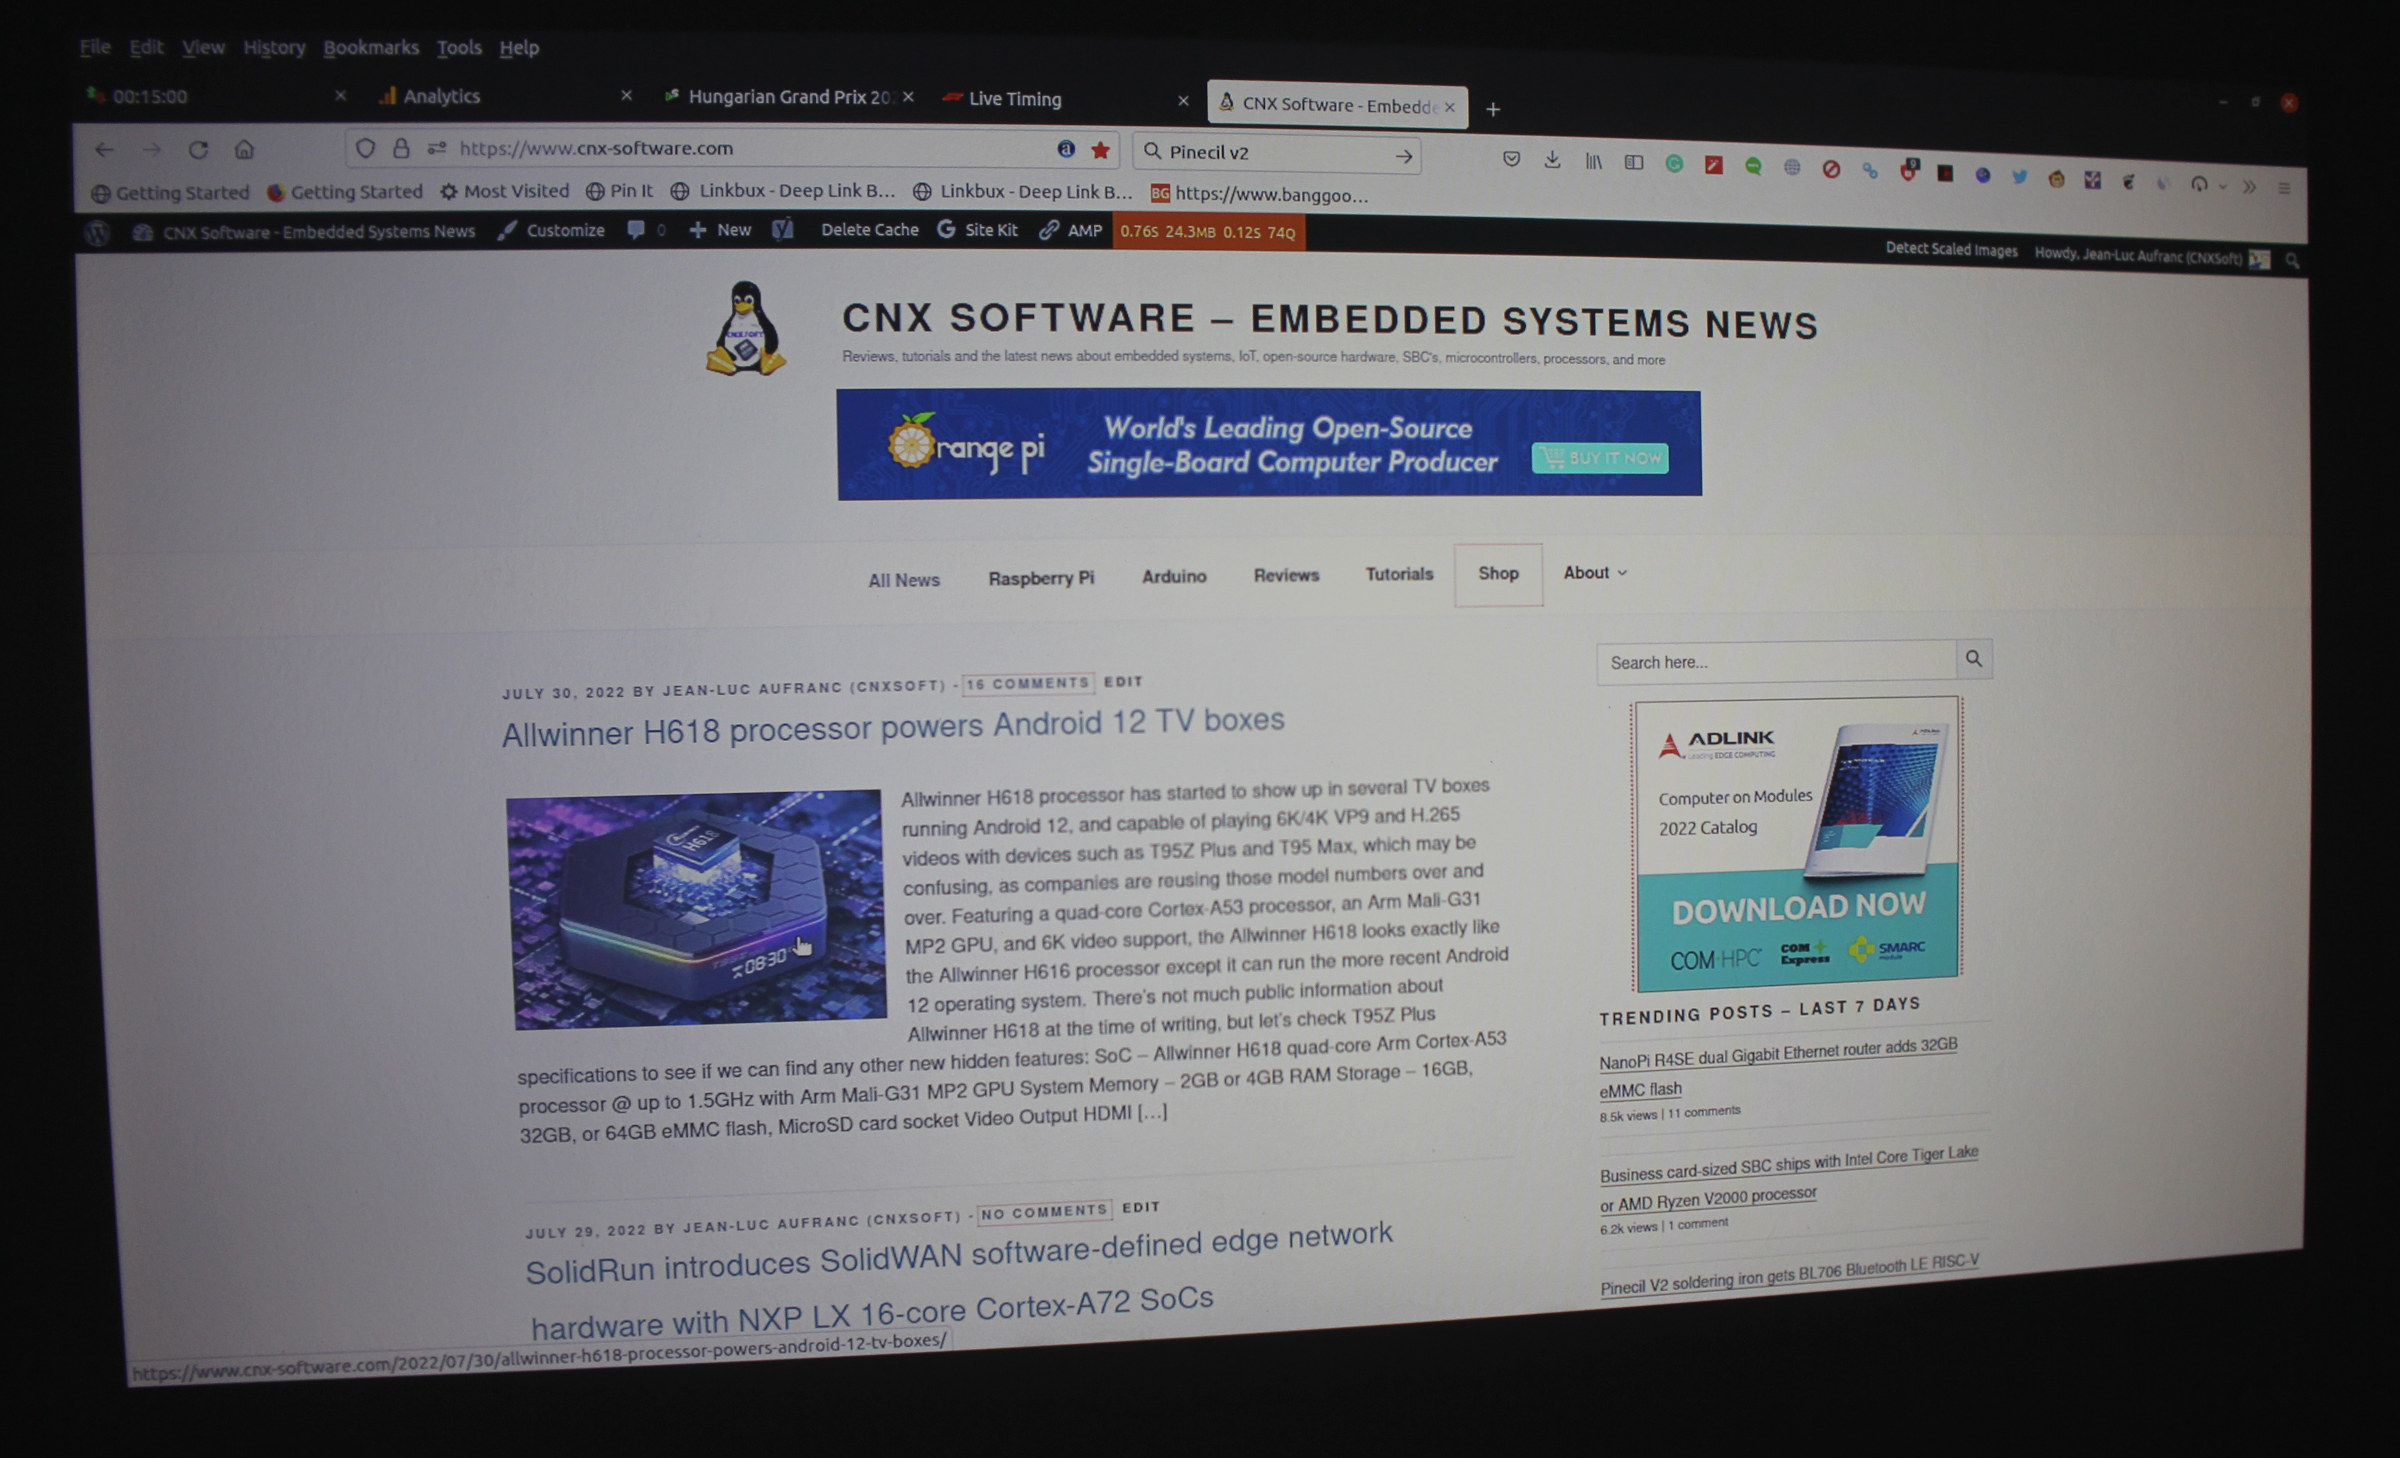
Task: Close the Live Timing tab
Action: click(1183, 101)
